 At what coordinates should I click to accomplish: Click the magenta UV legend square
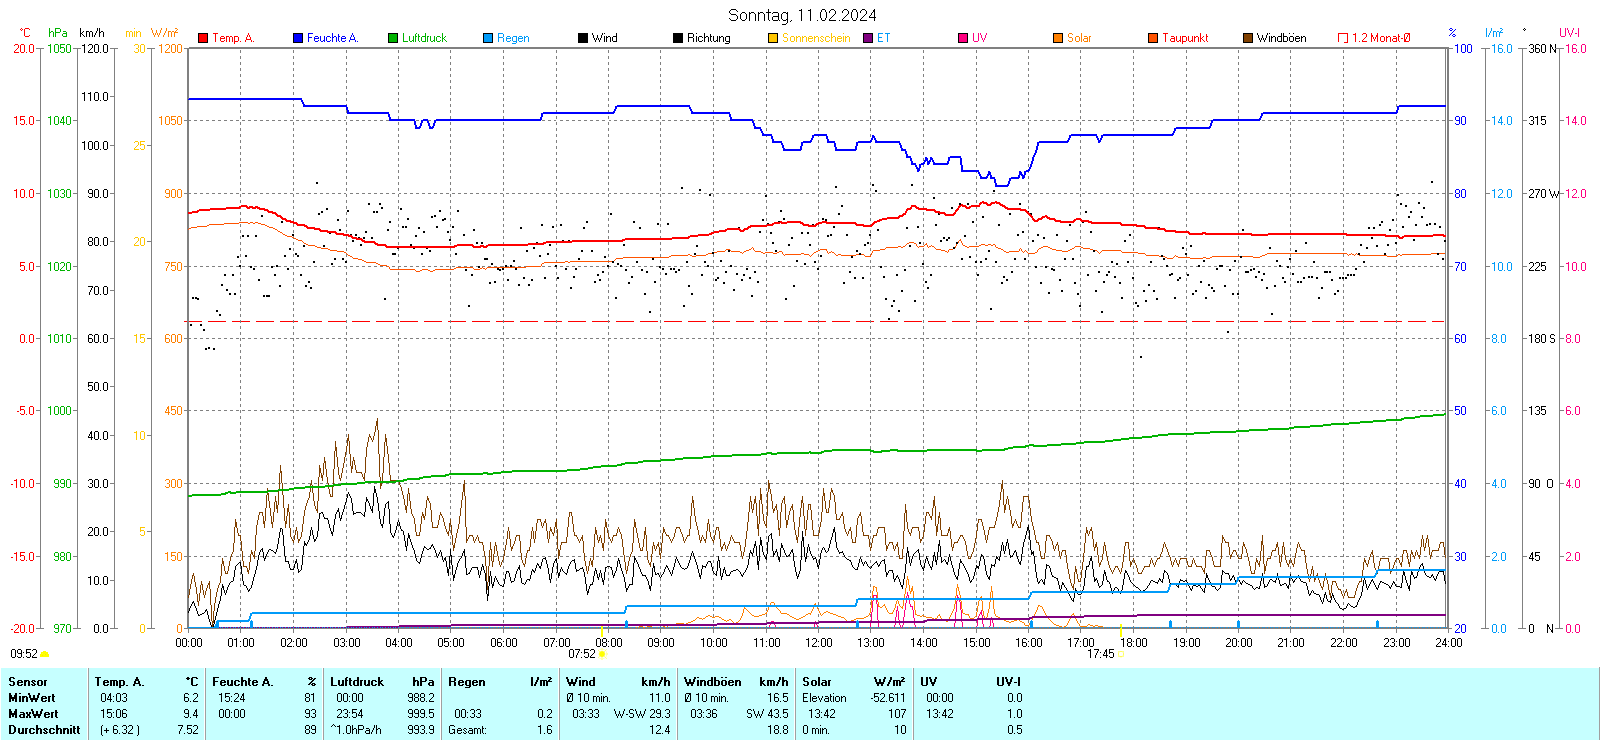click(963, 38)
